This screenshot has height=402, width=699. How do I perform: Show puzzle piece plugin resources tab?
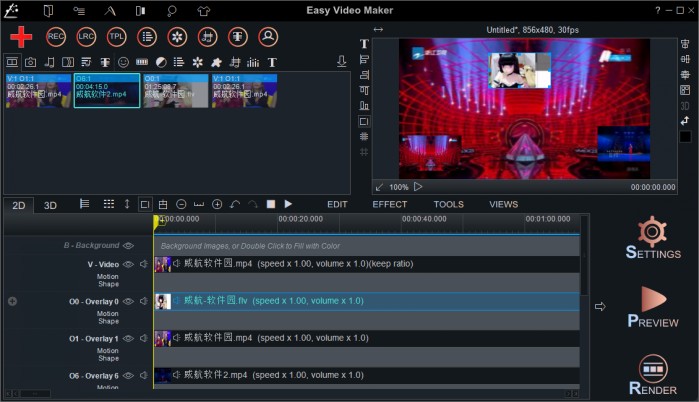tap(216, 62)
